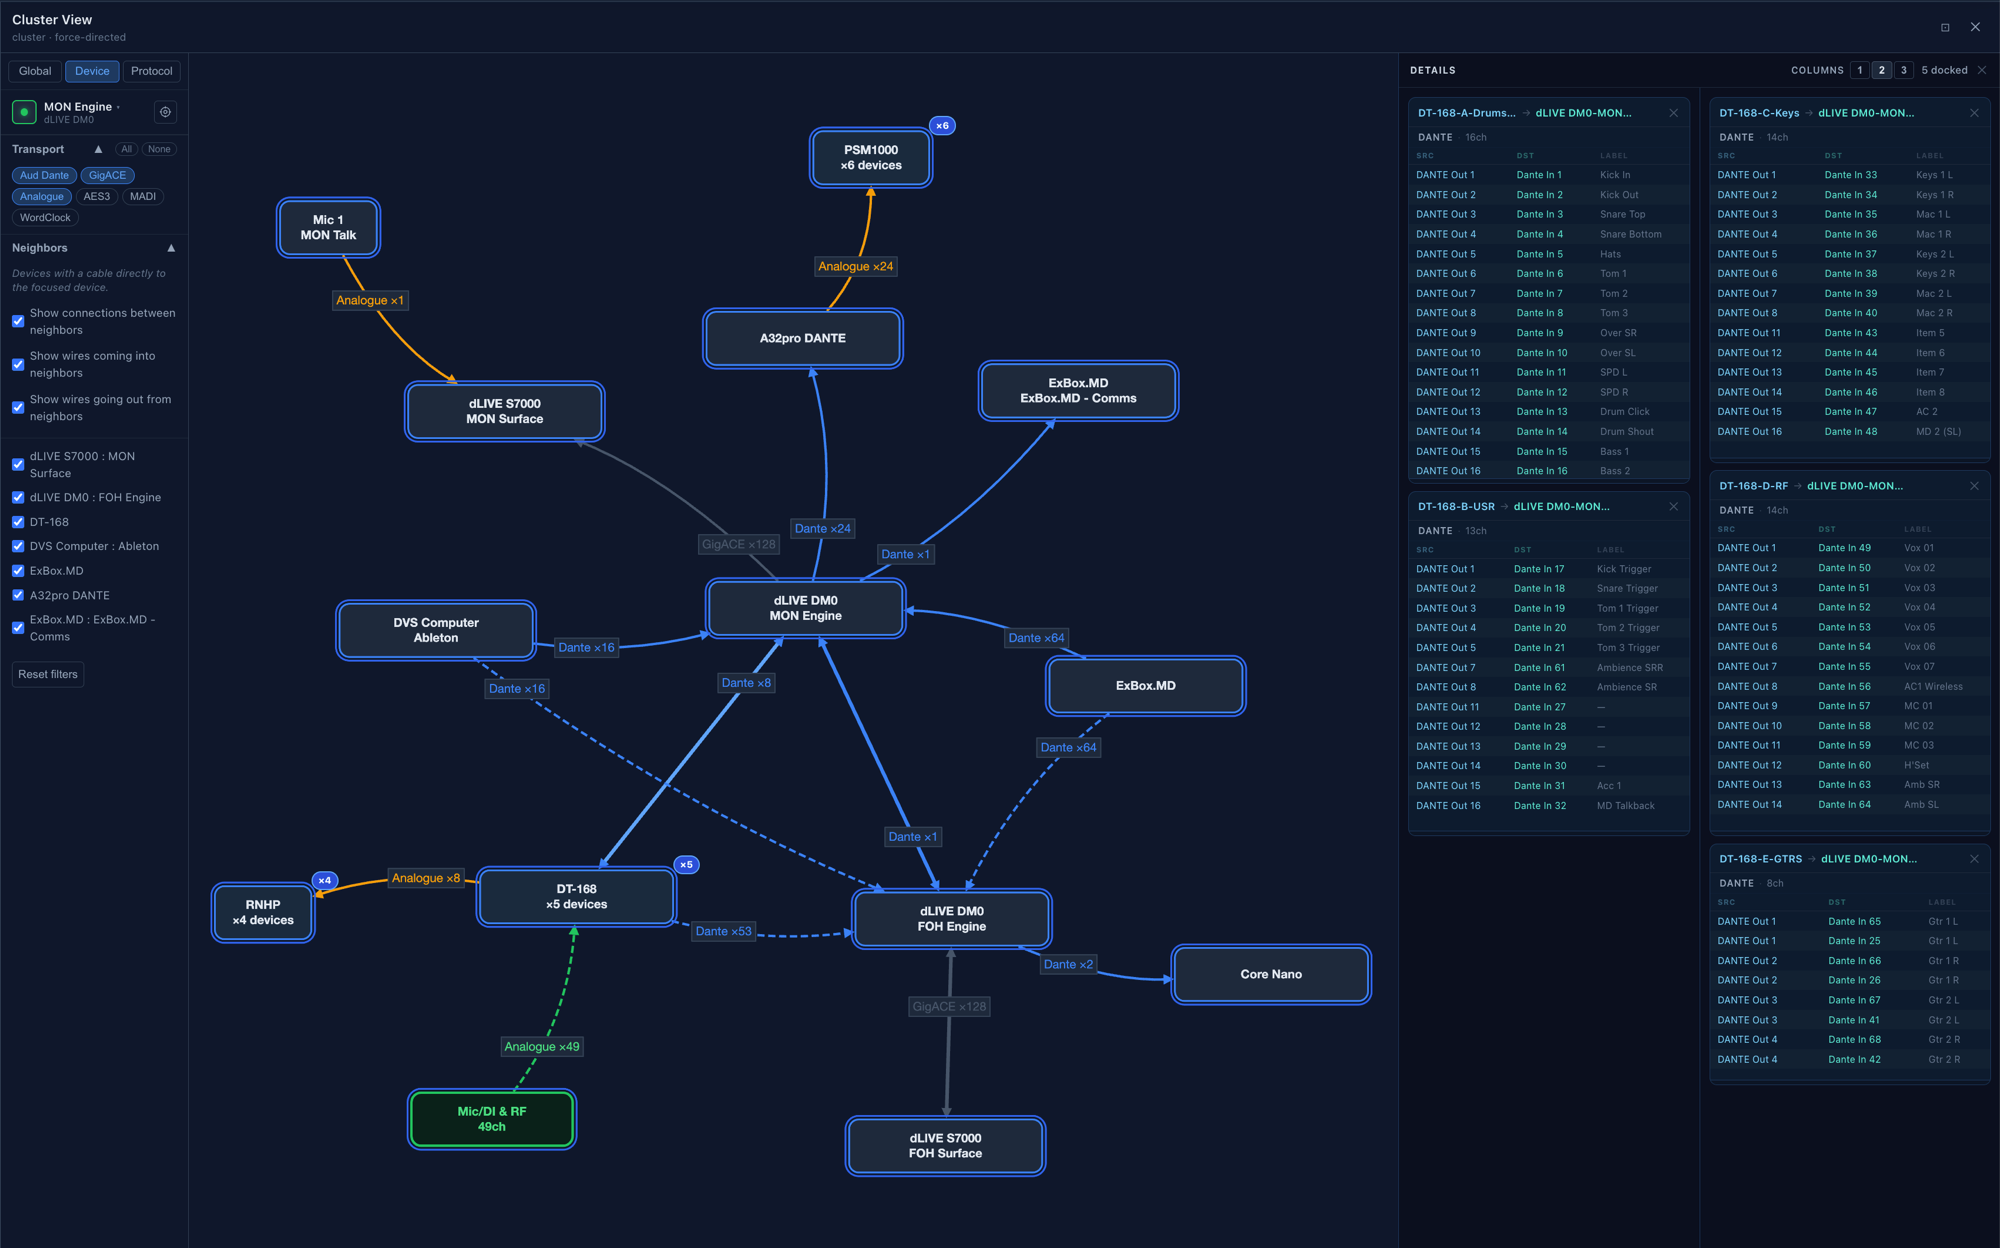Set details columns to 1
The height and width of the screenshot is (1248, 2000).
(1860, 70)
